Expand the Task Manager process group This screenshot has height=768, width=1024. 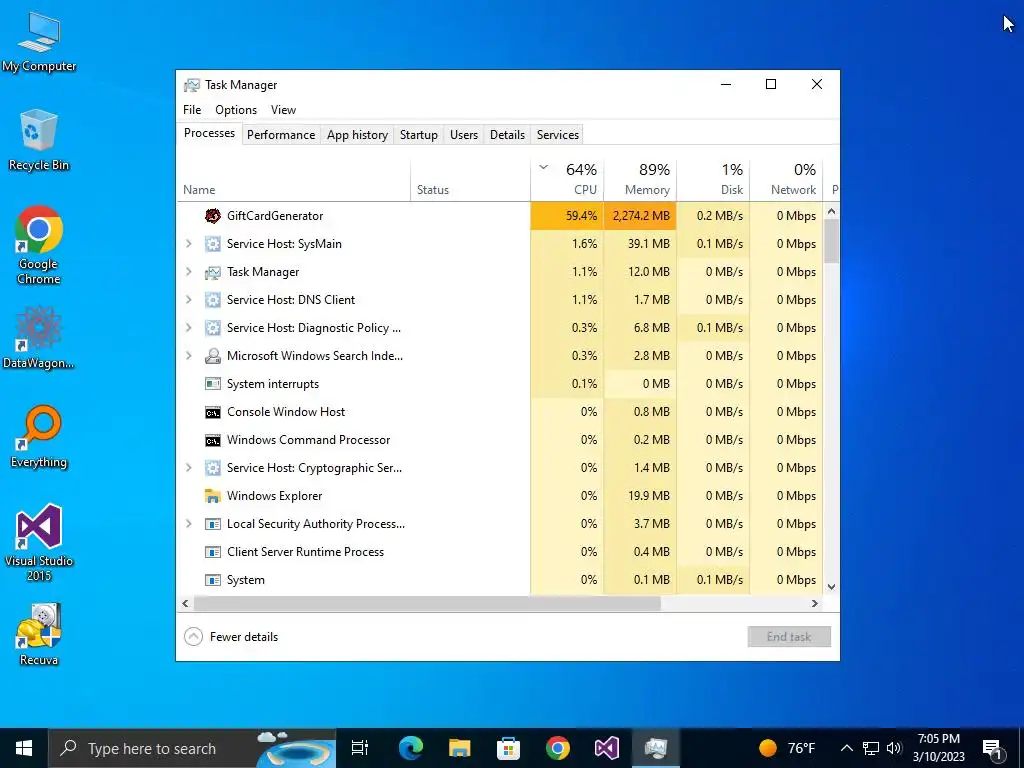pos(189,272)
